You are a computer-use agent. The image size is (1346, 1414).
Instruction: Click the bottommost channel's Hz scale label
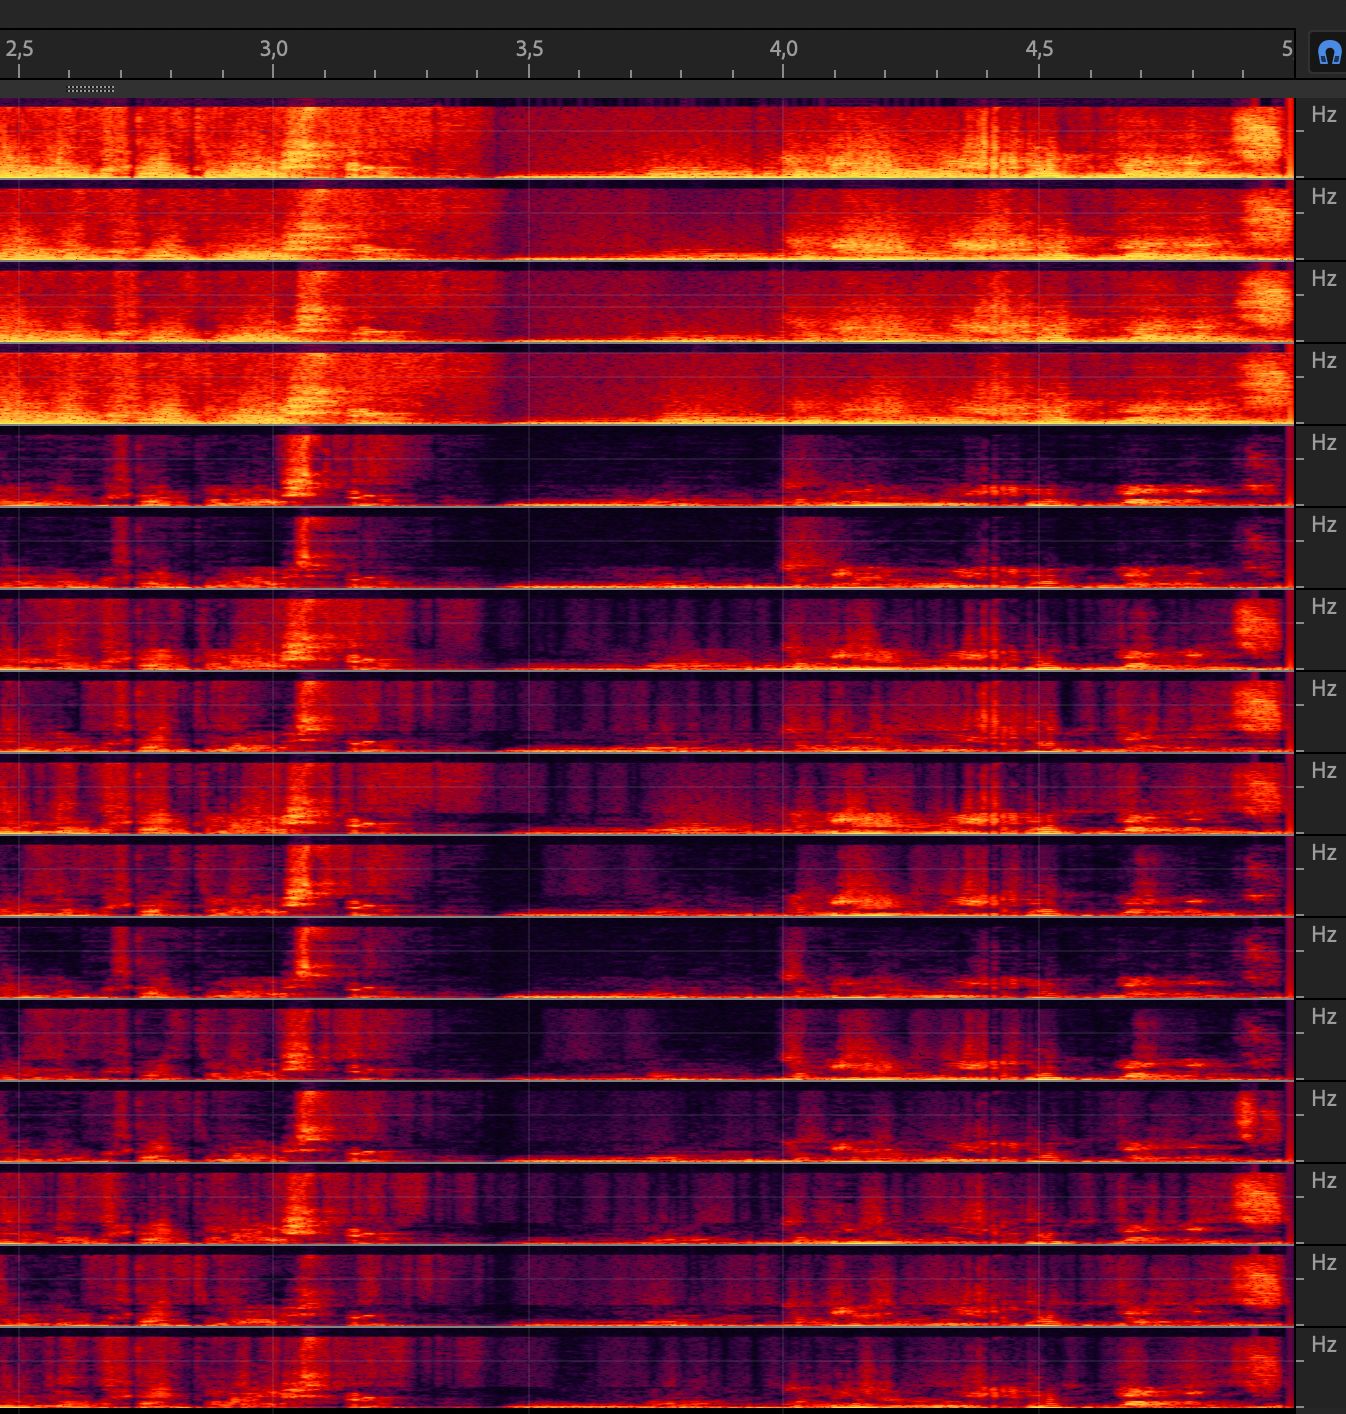1323,1345
